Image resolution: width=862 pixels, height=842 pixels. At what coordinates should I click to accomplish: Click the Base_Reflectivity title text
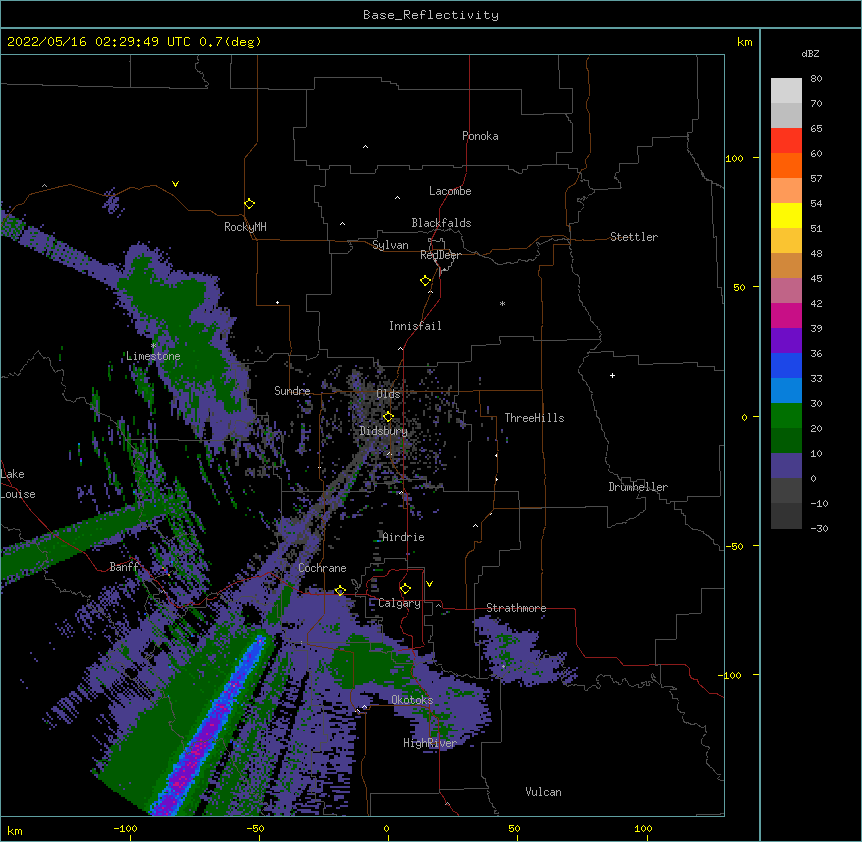pos(431,15)
